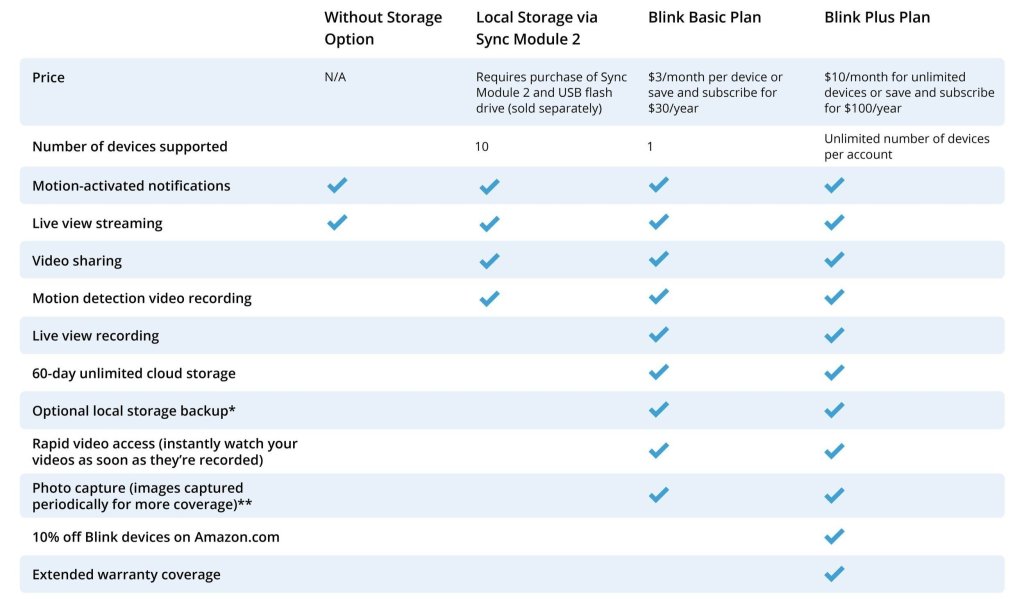Click the Blink Plus Plan column header
The image size is (1024, 599).
(876, 18)
